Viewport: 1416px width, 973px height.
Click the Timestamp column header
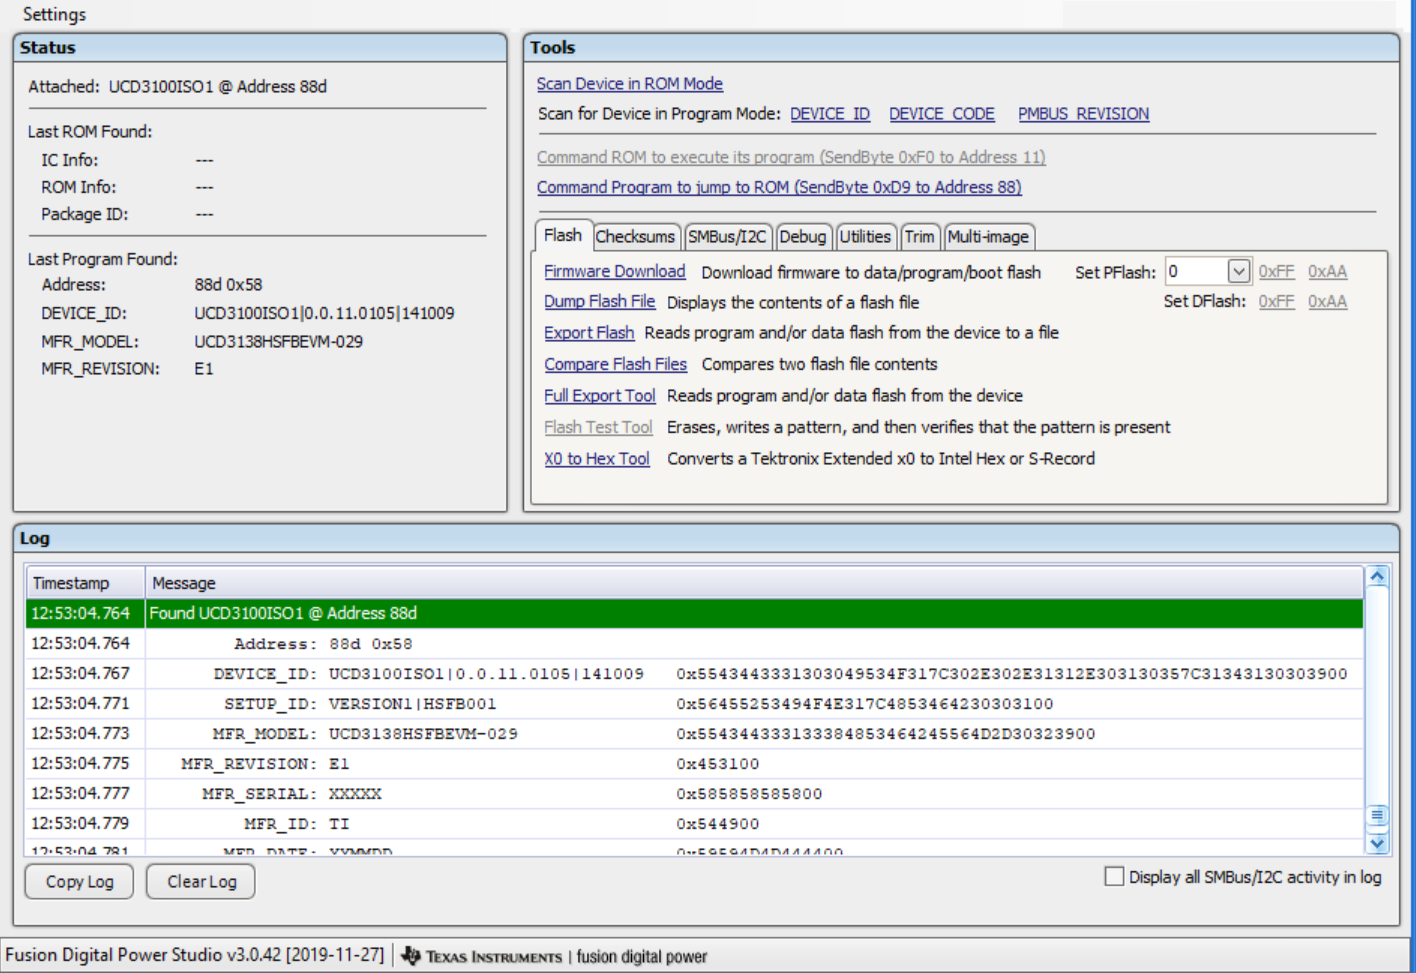[85, 583]
